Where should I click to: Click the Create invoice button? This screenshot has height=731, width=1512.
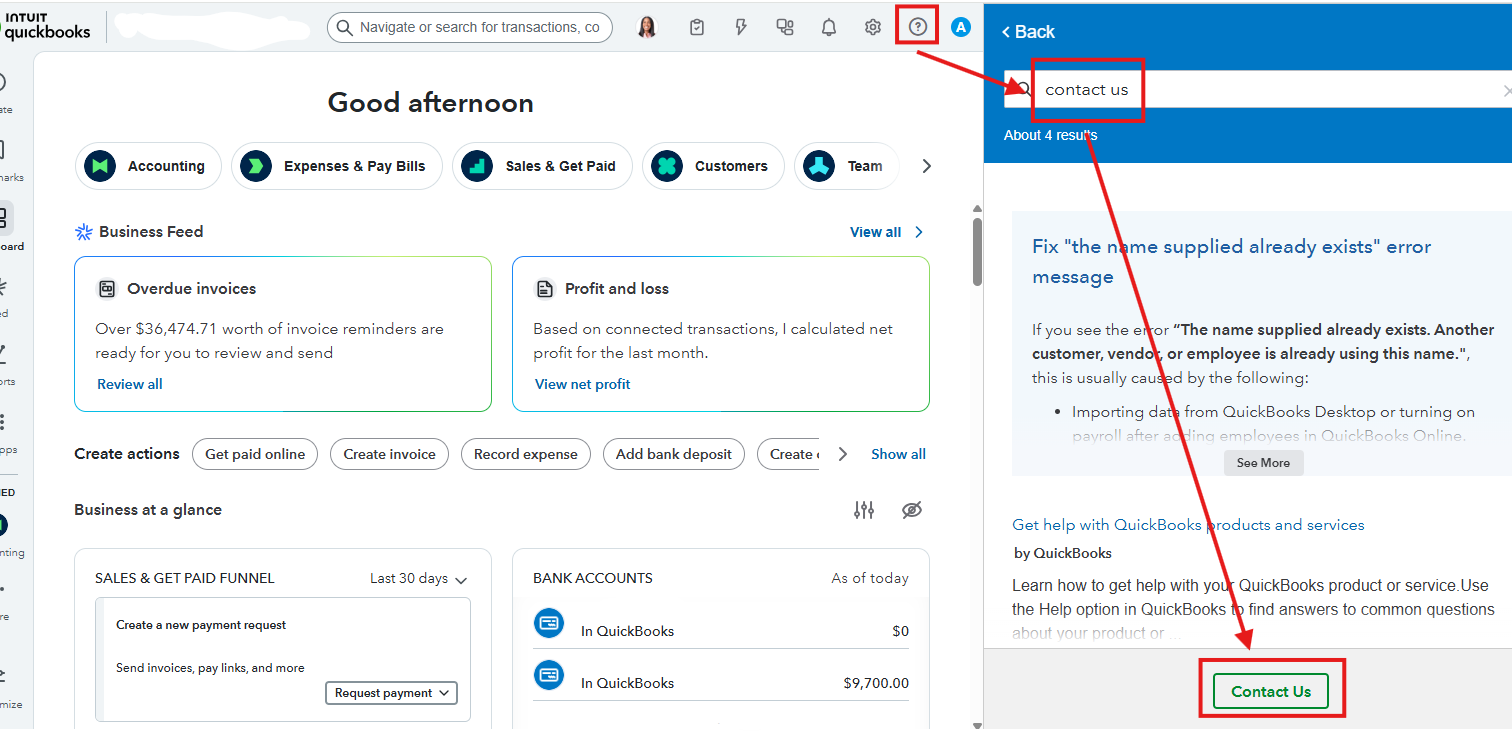390,454
